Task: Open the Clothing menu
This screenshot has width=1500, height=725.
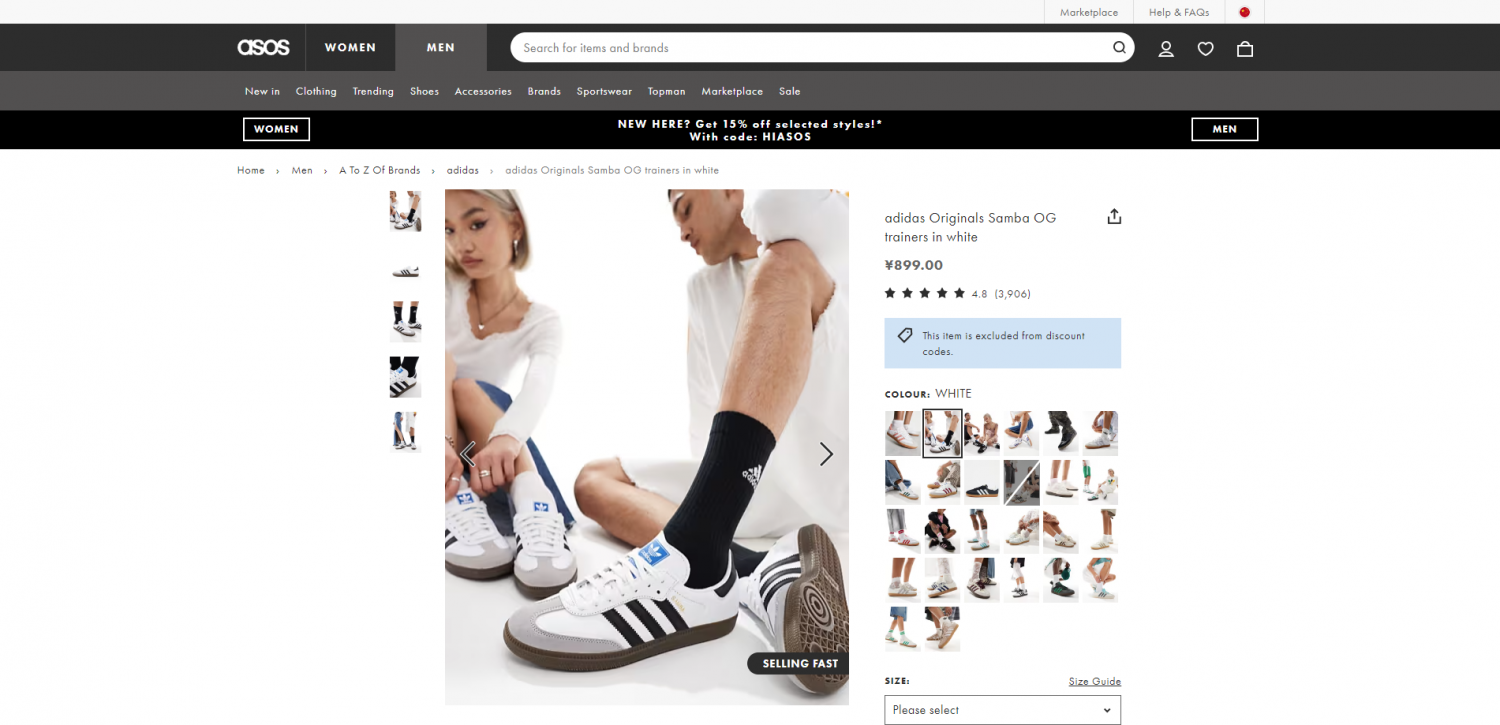Action: (x=316, y=91)
